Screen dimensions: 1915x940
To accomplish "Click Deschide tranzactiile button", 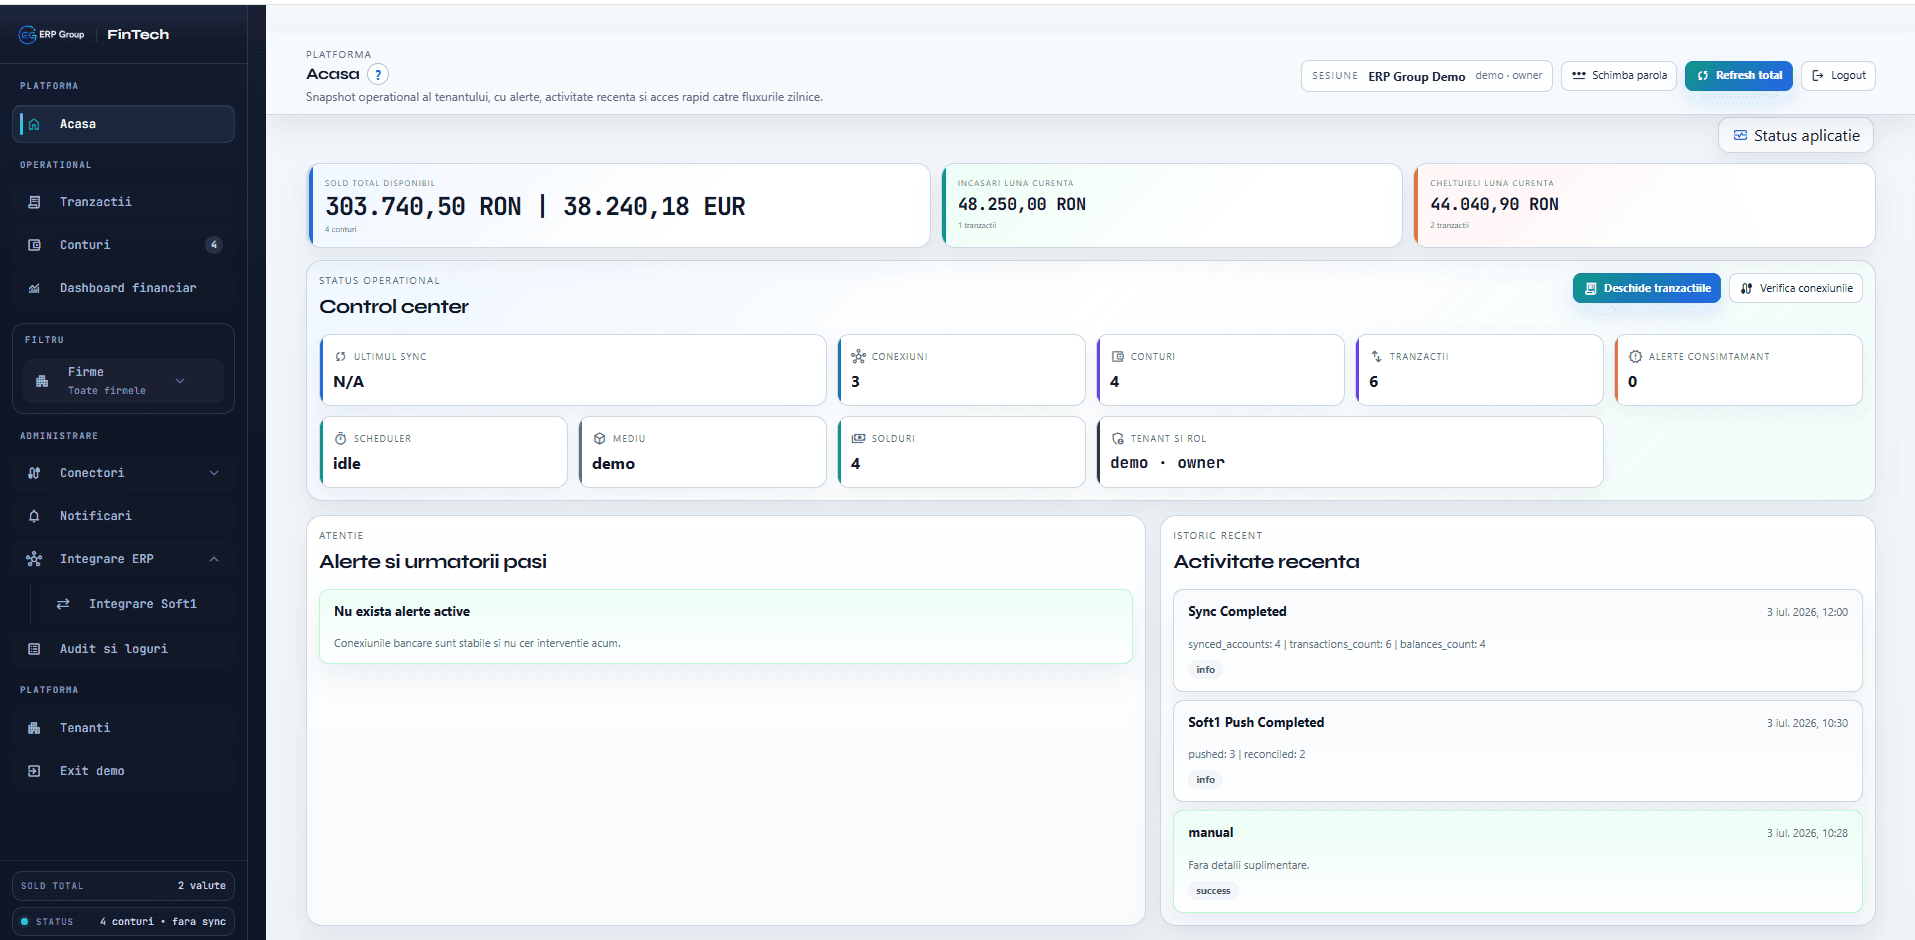I will (1646, 288).
